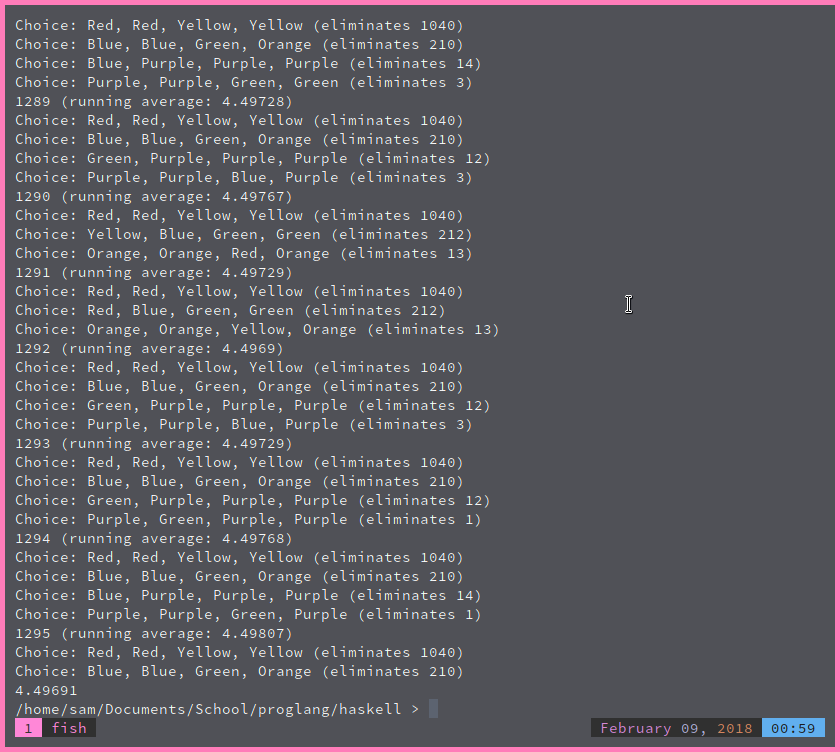Image resolution: width=840 pixels, height=752 pixels.
Task: Click the line 1293 running average 4.49729
Action: pyautogui.click(x=154, y=443)
